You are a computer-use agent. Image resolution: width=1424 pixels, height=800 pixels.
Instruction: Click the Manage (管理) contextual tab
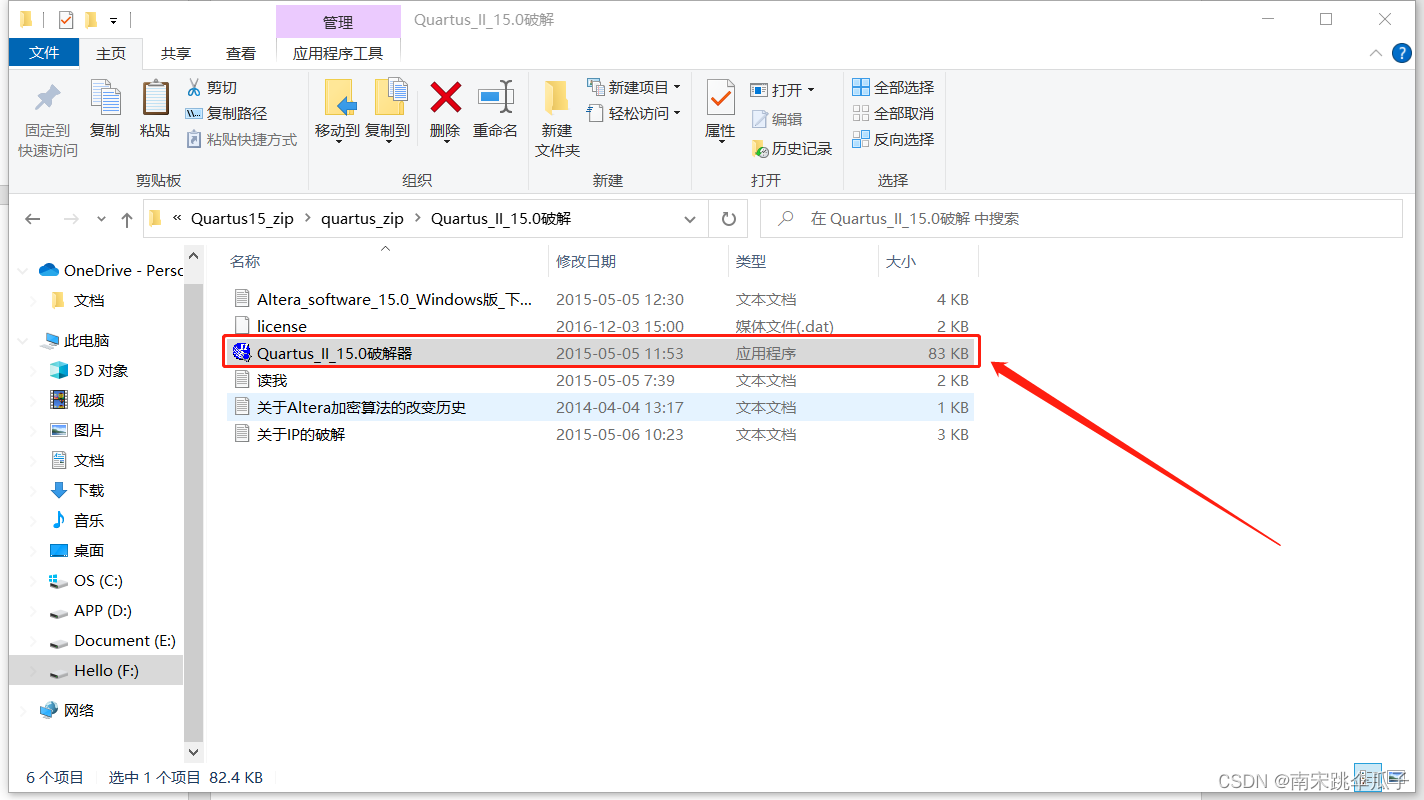click(x=338, y=22)
